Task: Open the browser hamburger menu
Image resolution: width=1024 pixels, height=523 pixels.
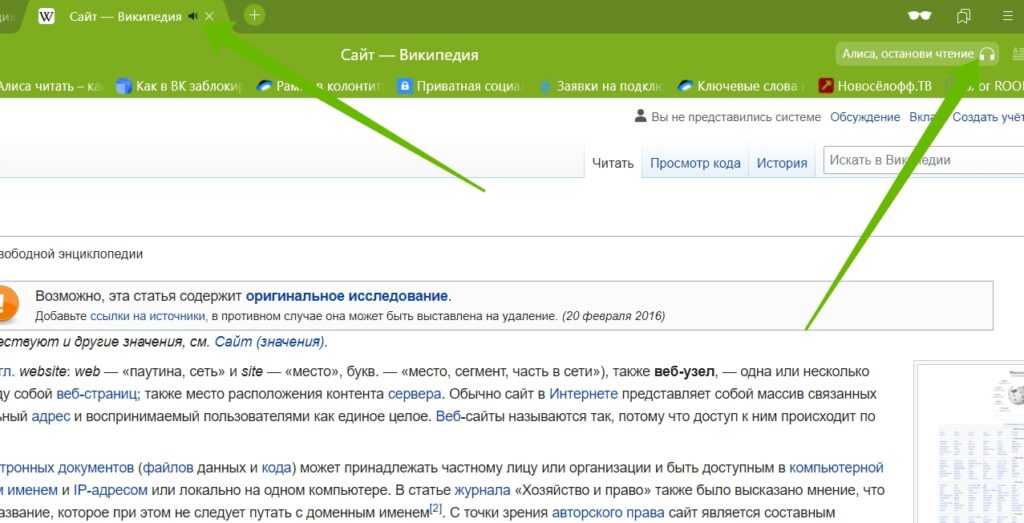Action: coord(1007,16)
